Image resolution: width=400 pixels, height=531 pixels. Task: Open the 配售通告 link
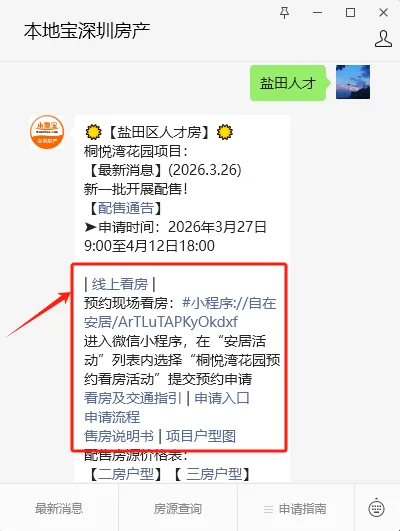point(126,208)
